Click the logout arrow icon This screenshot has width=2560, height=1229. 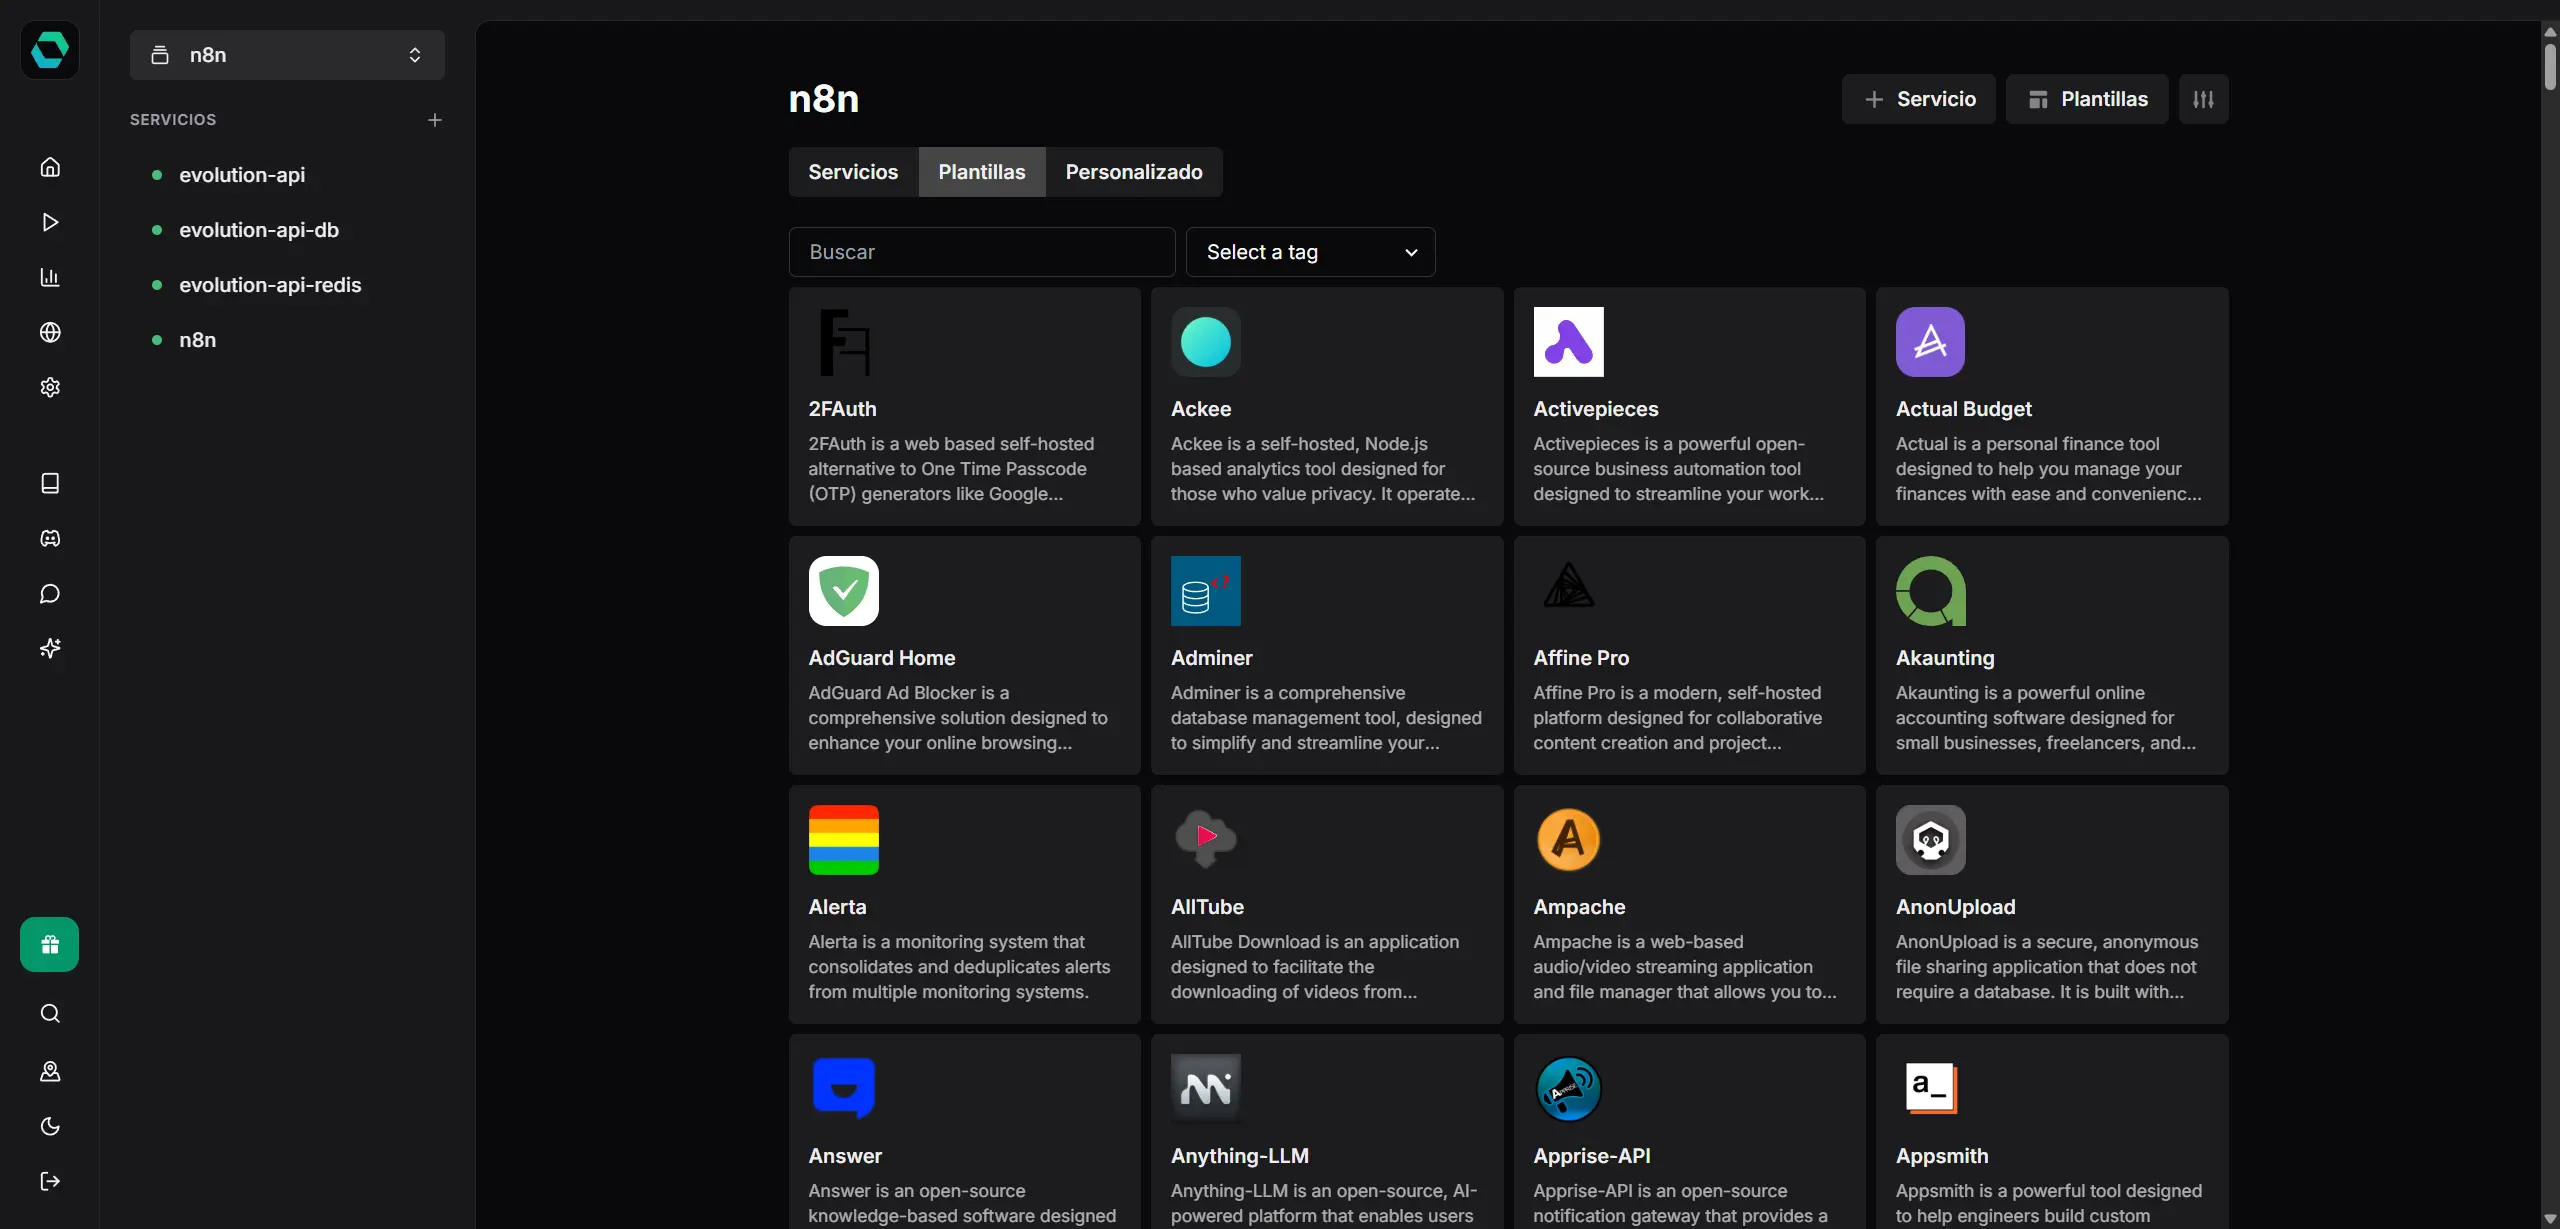coord(50,1181)
